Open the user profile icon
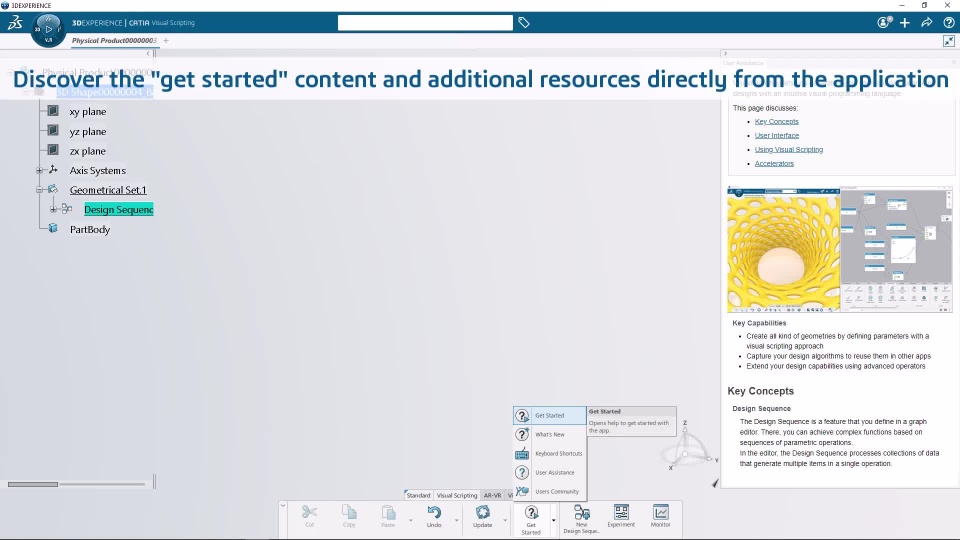Screen dimensions: 960x540 click(x=885, y=23)
